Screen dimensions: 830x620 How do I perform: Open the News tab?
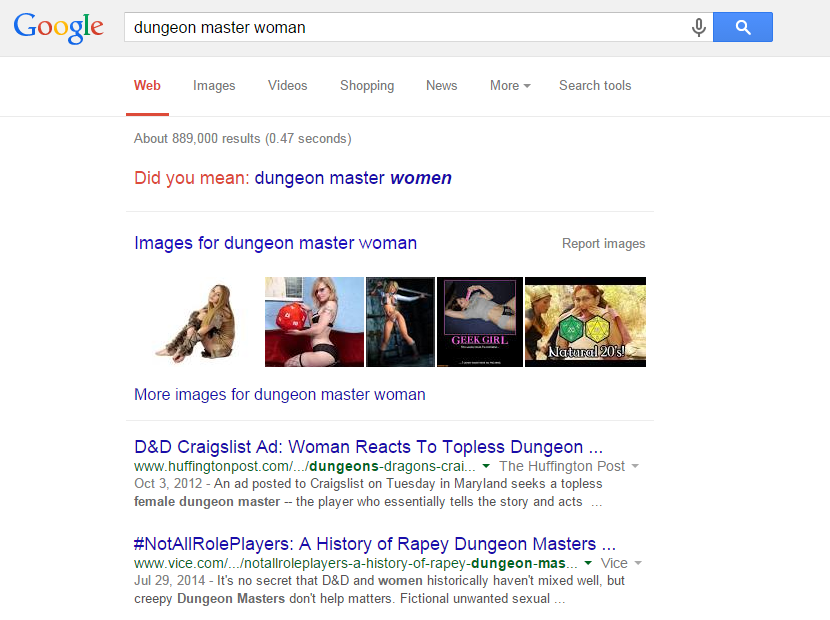coord(441,86)
